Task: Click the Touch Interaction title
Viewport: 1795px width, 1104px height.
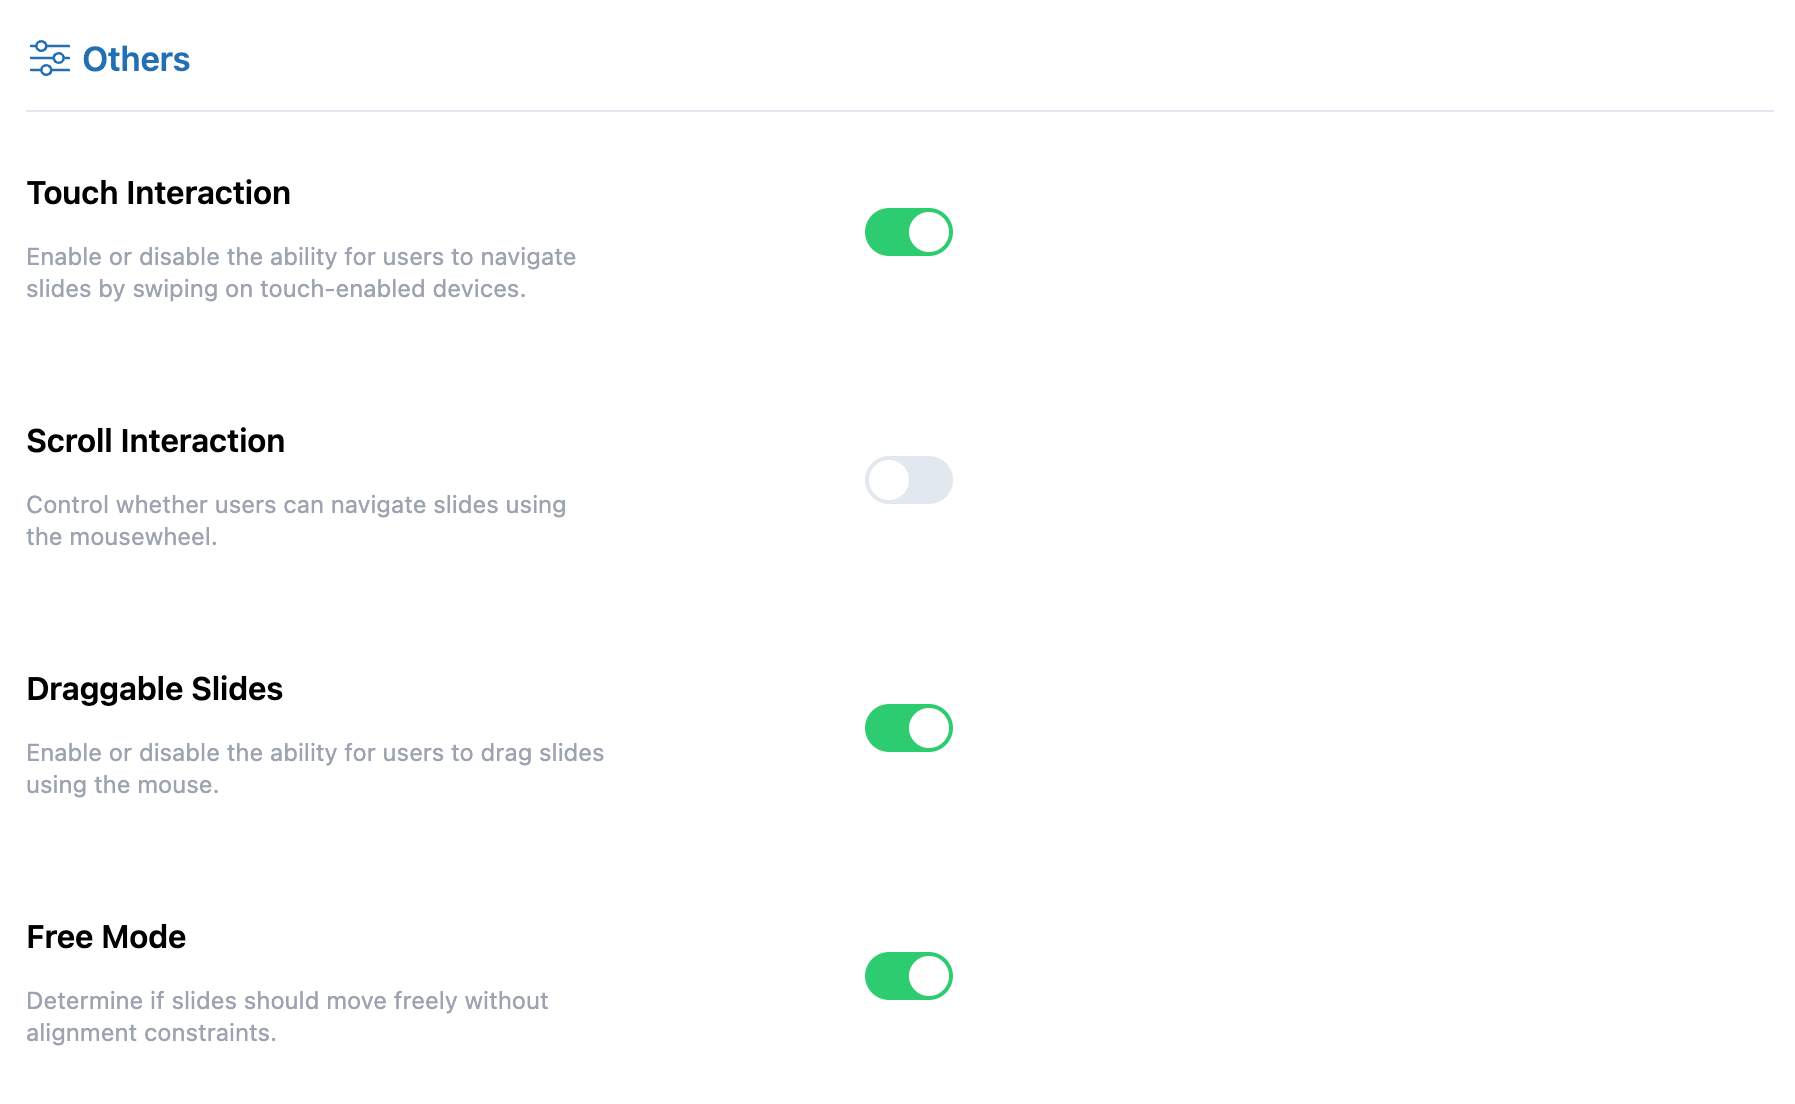Action: tap(158, 193)
